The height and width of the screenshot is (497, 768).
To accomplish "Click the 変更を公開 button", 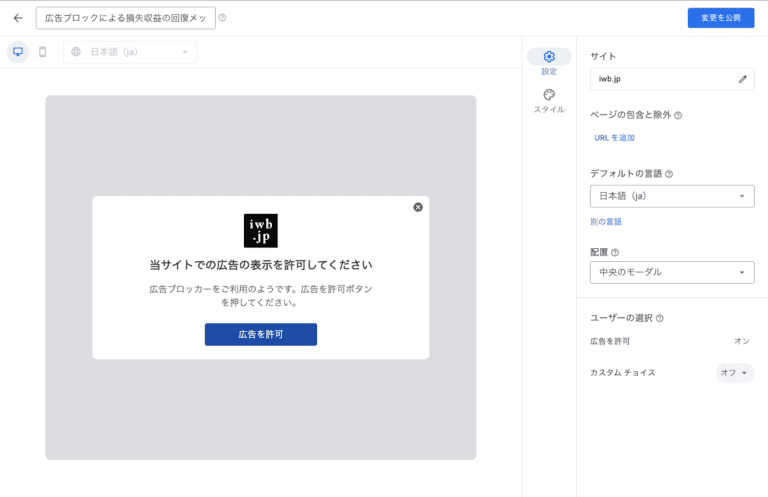I will click(720, 18).
